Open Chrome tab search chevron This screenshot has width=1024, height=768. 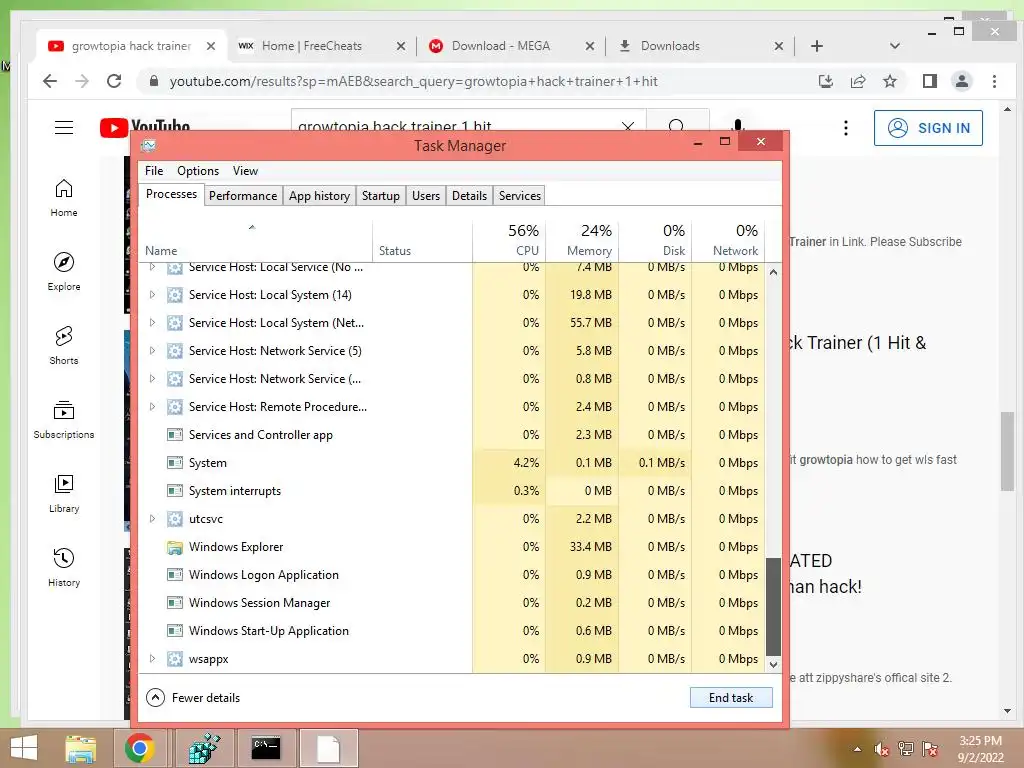pyautogui.click(x=895, y=46)
